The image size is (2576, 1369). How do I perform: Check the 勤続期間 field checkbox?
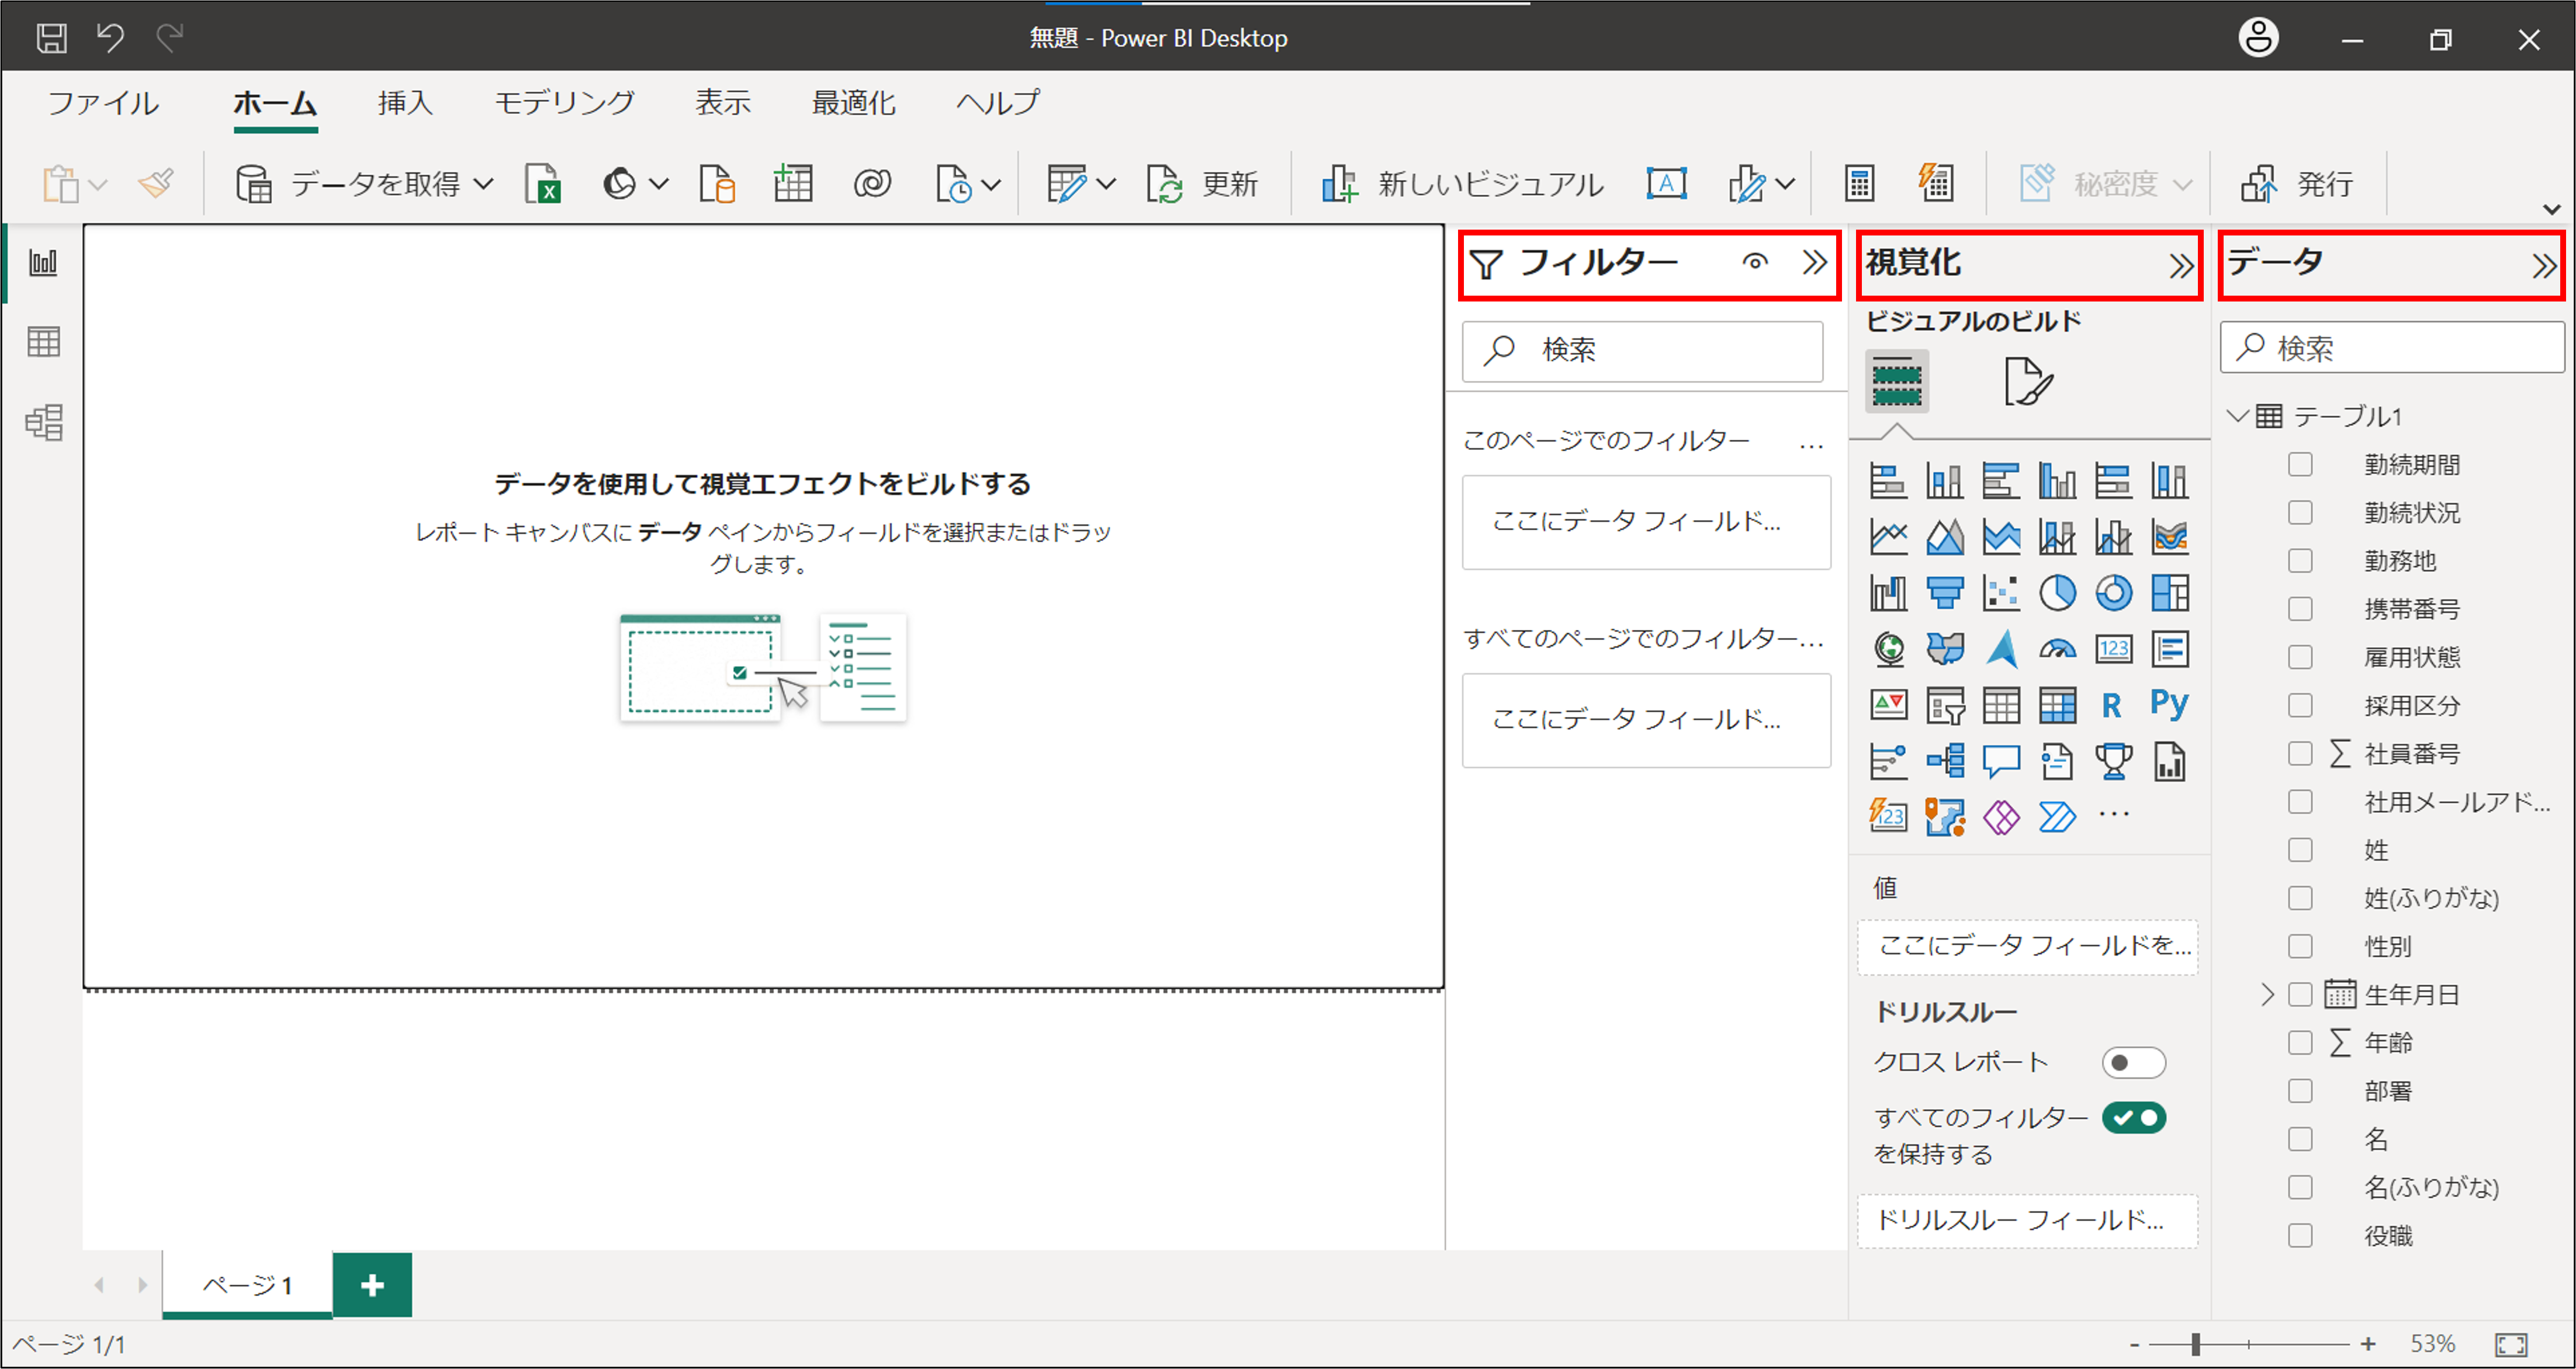click(2300, 465)
